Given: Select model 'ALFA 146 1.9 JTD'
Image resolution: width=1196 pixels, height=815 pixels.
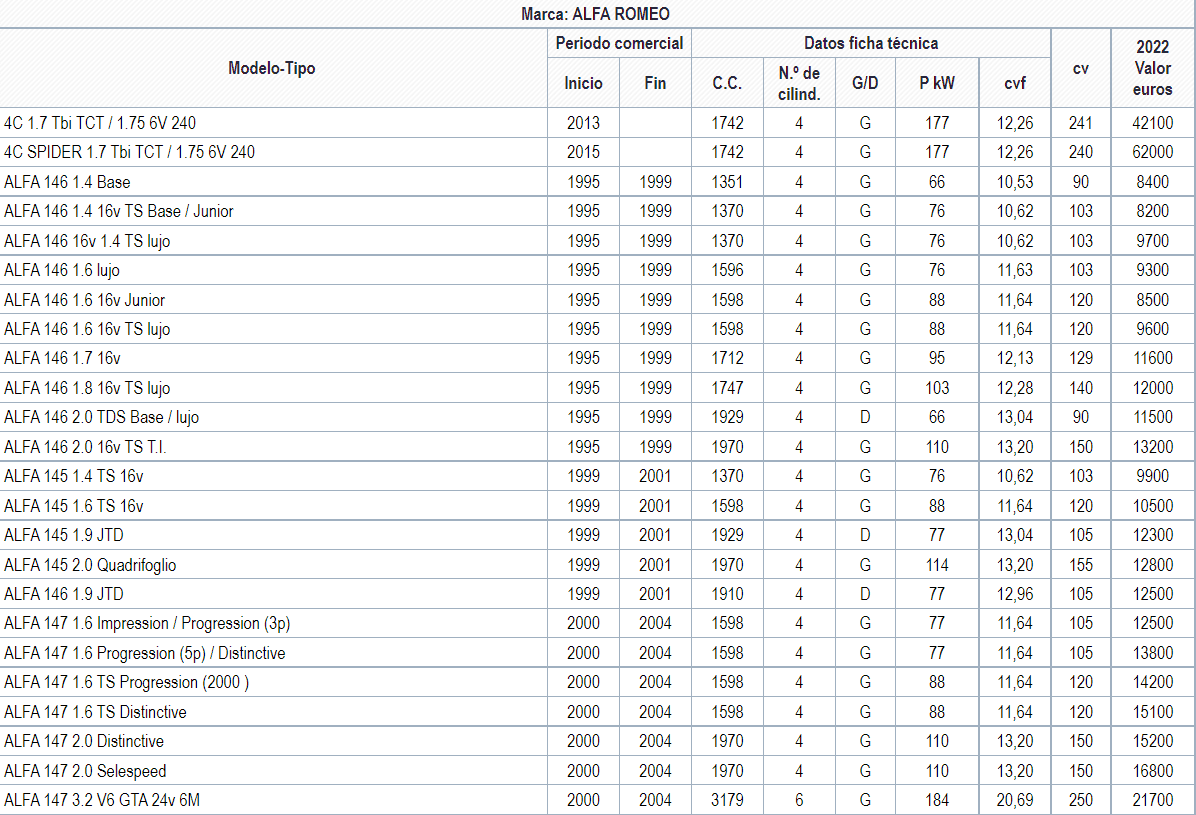Looking at the screenshot, I should click(63, 594).
